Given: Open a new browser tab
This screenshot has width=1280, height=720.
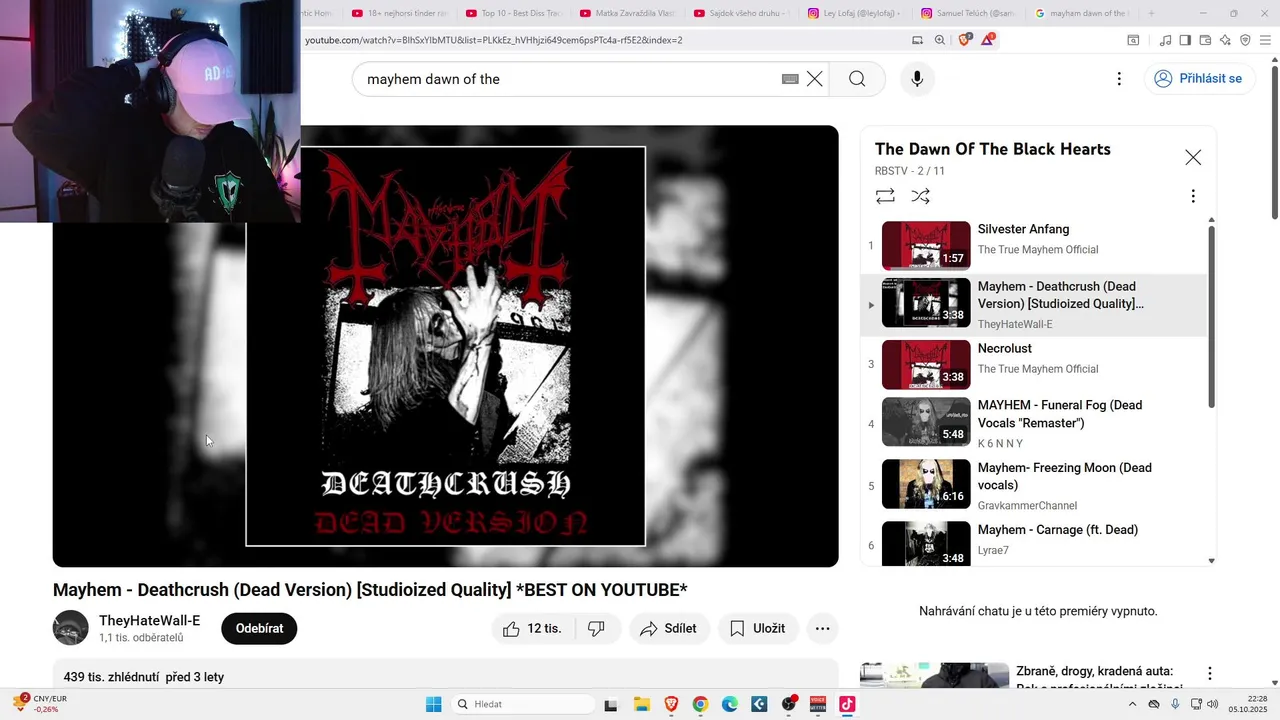Looking at the screenshot, I should pos(1151,13).
